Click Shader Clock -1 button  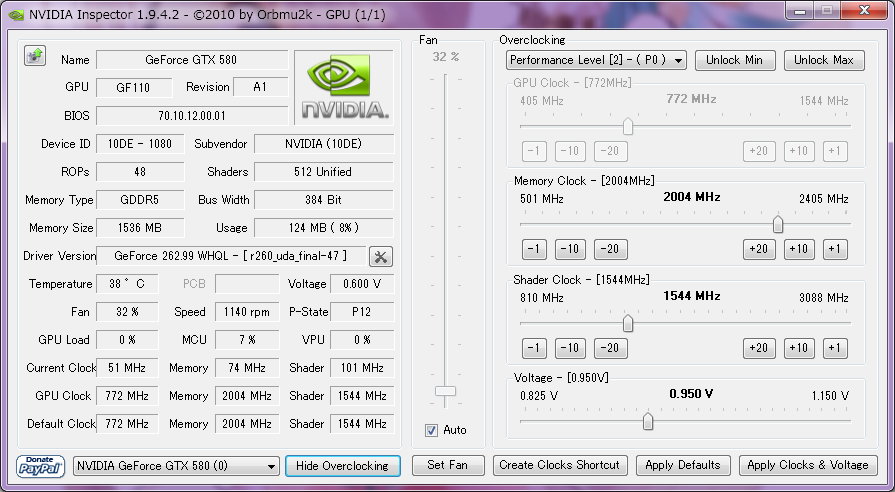pyautogui.click(x=534, y=348)
